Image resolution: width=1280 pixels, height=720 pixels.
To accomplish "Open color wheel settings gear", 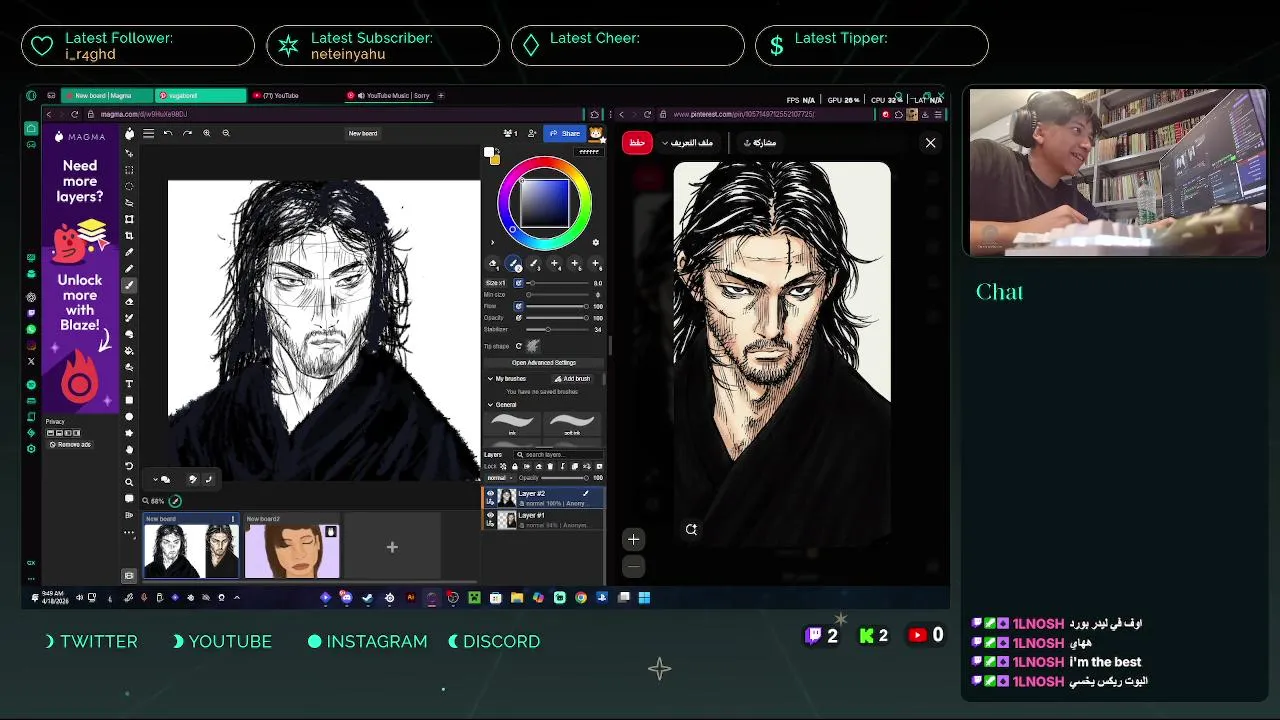I will coord(596,242).
